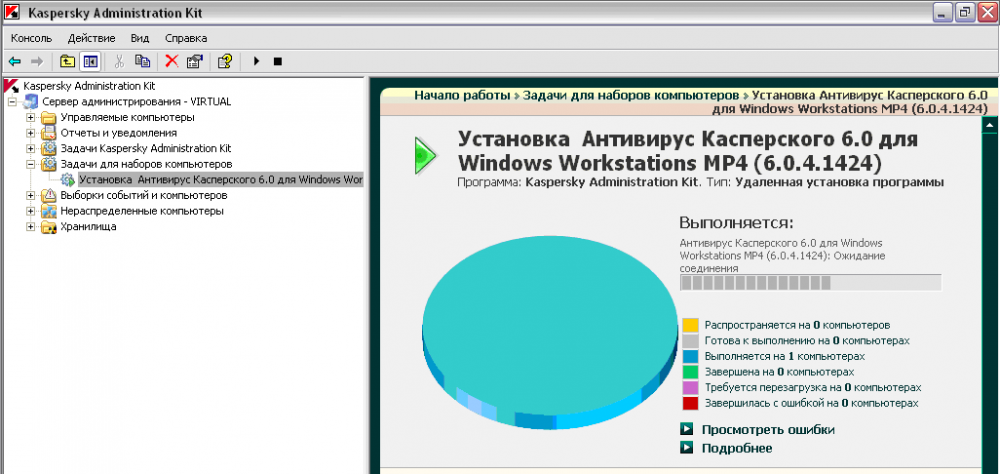Click the Выполняется на 1 компьютерах text
Viewport: 1000px width, 474px height.
784,356
